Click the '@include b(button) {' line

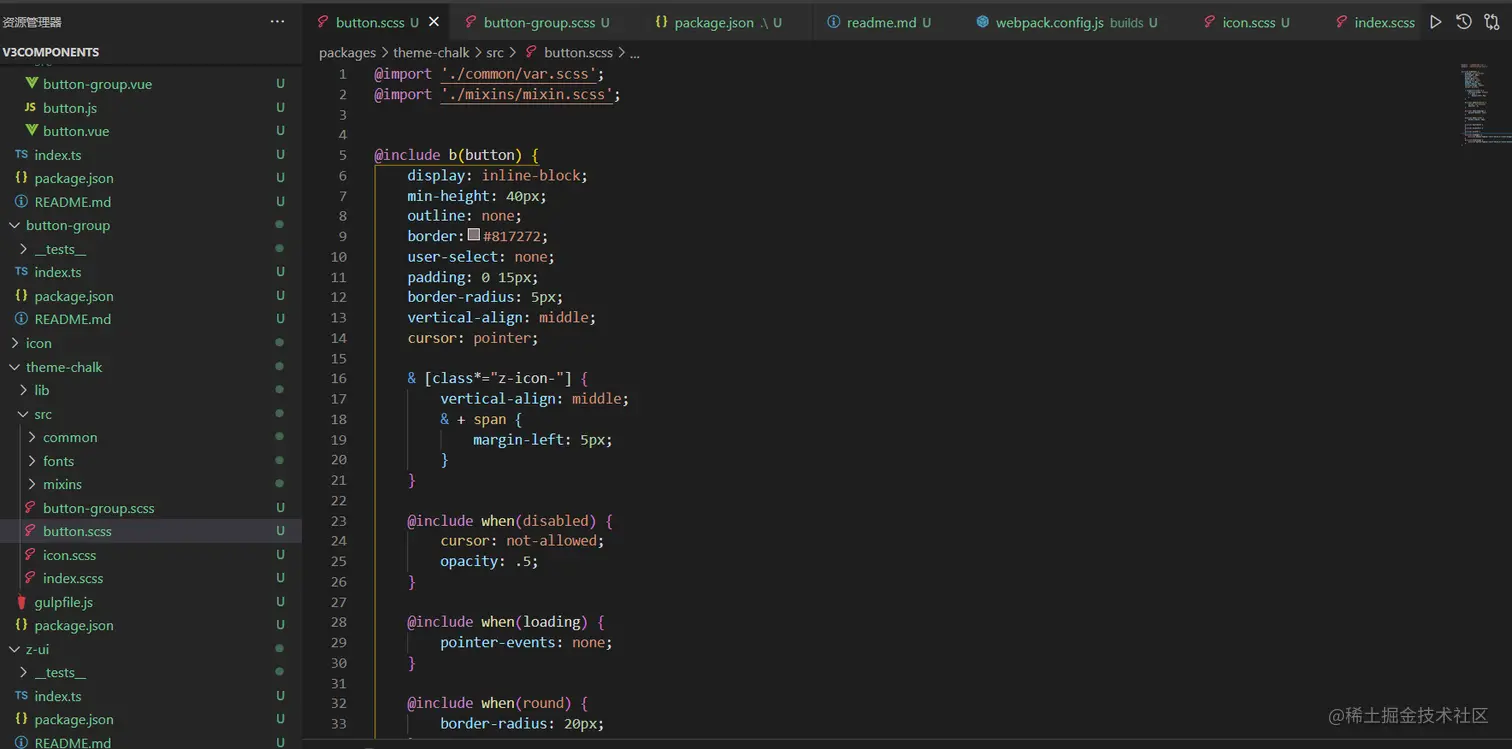pos(456,155)
